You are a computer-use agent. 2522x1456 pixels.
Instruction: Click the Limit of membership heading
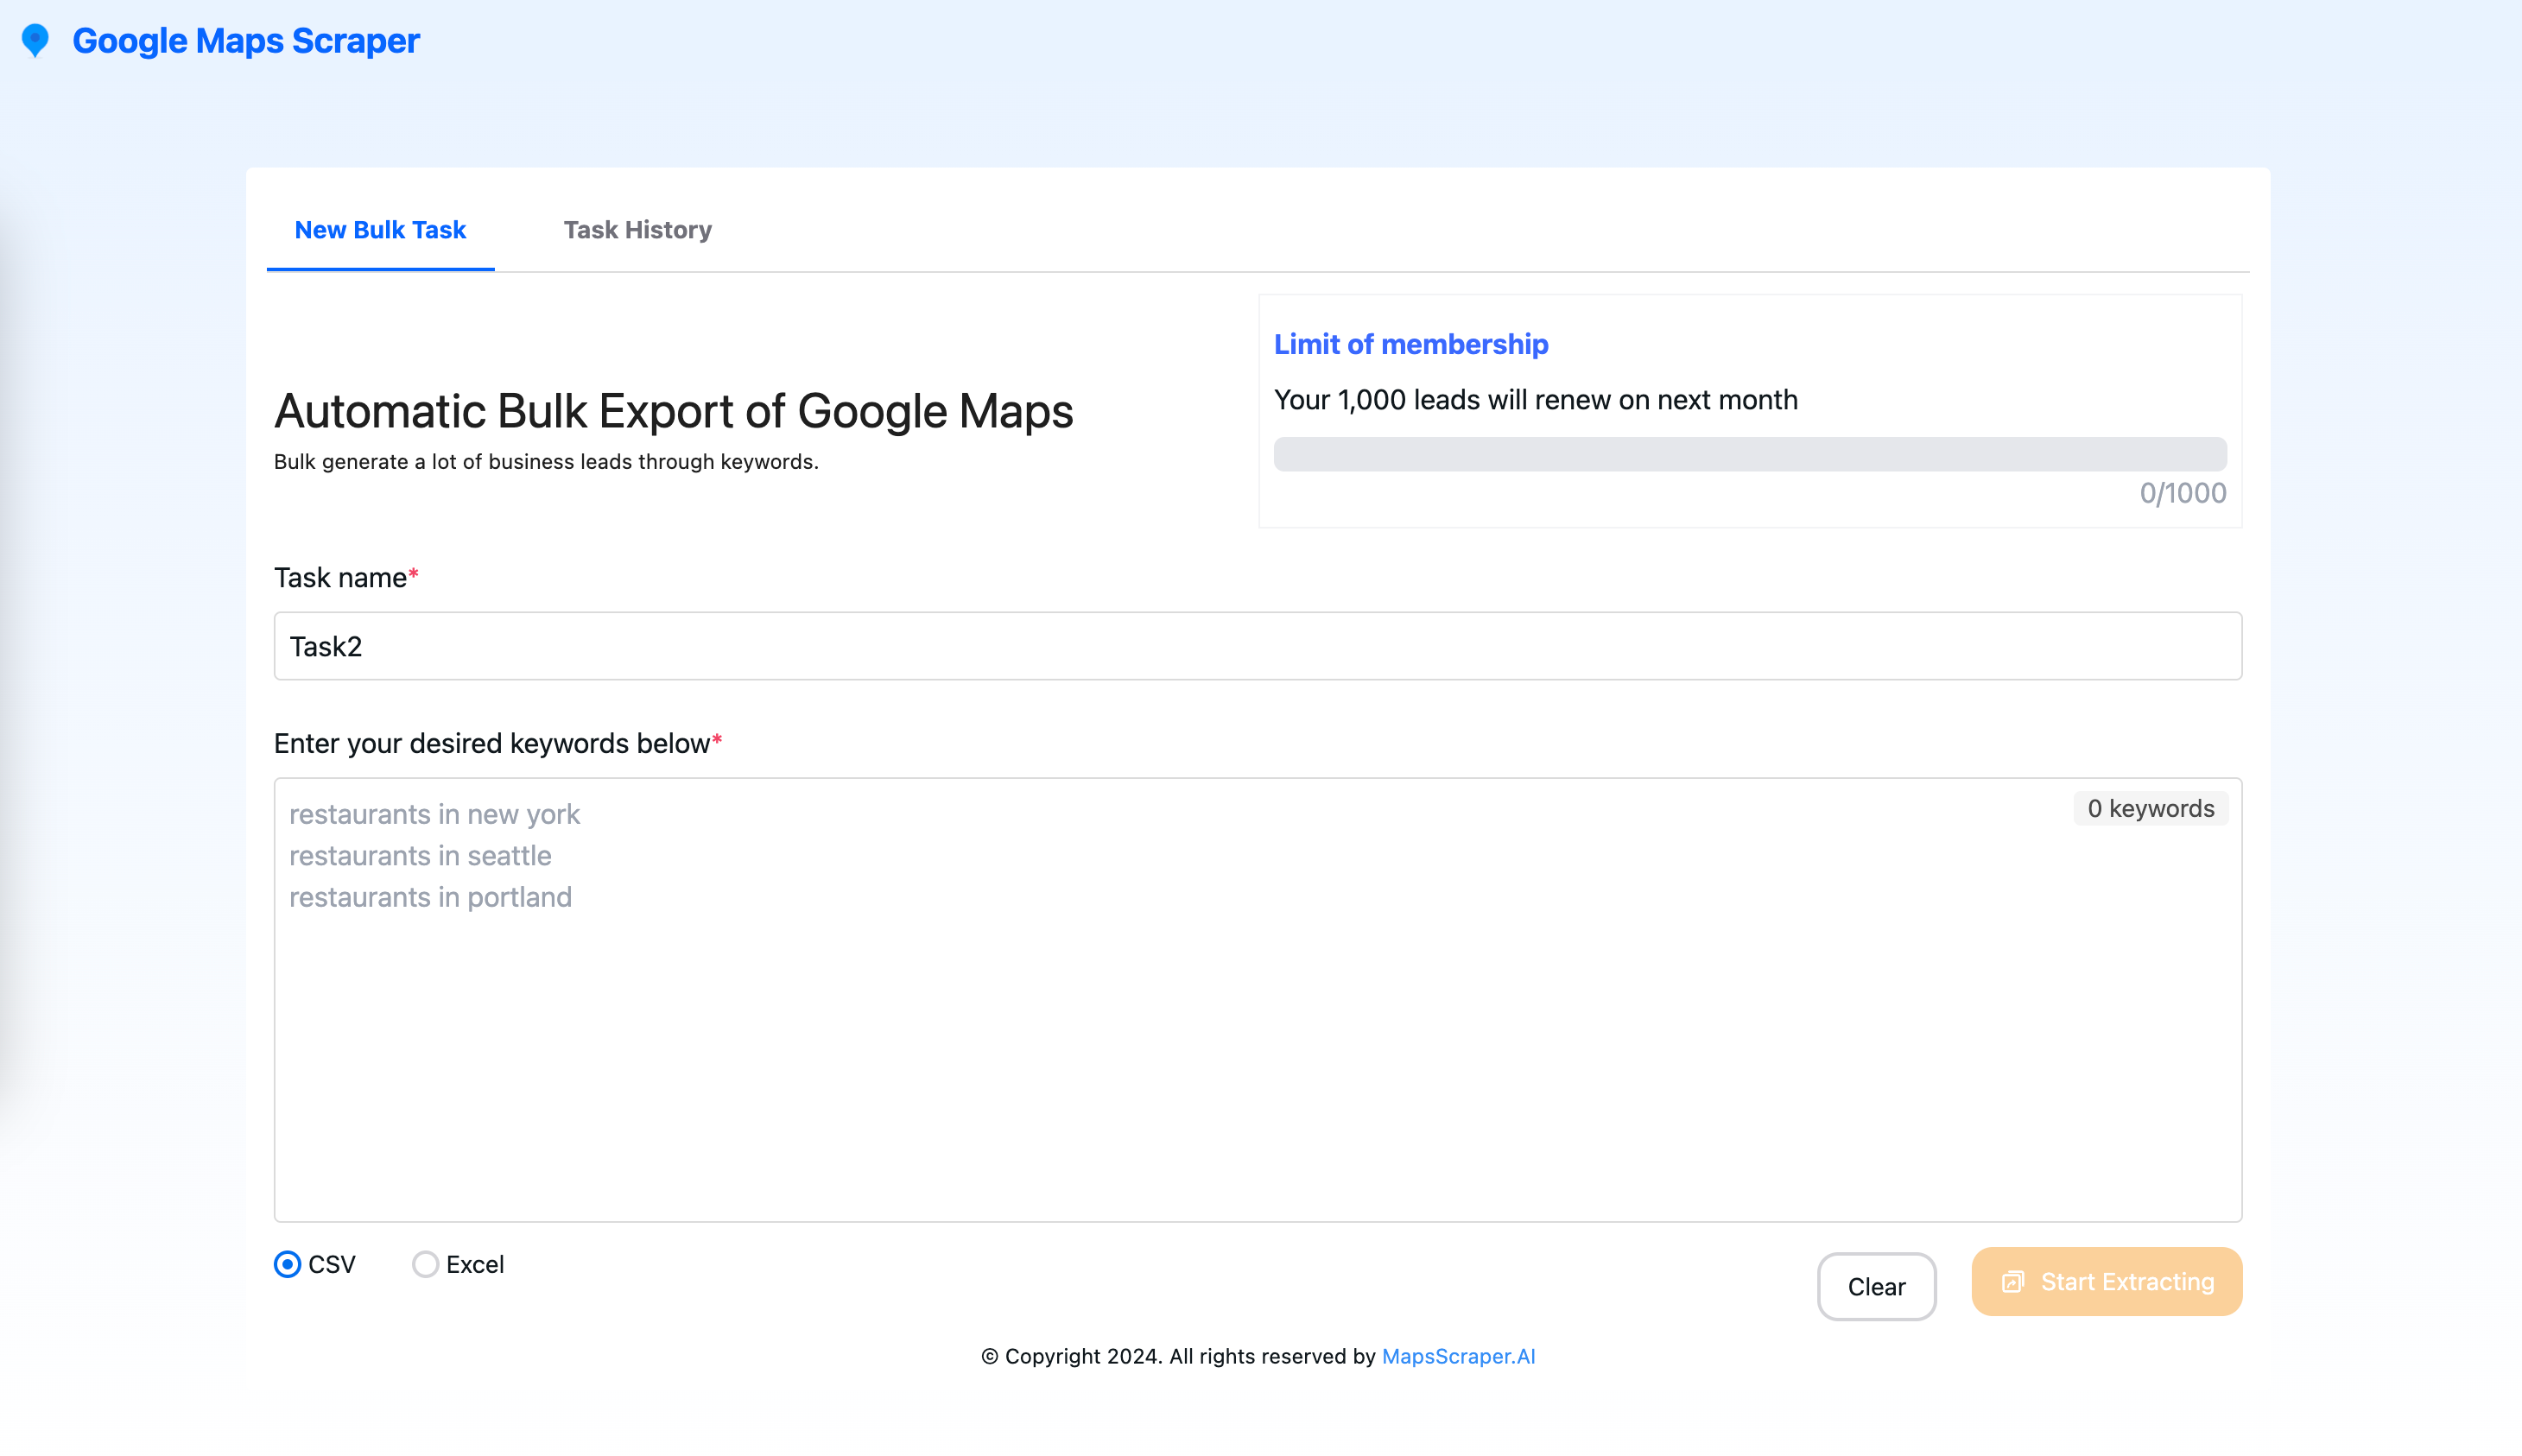(1410, 344)
